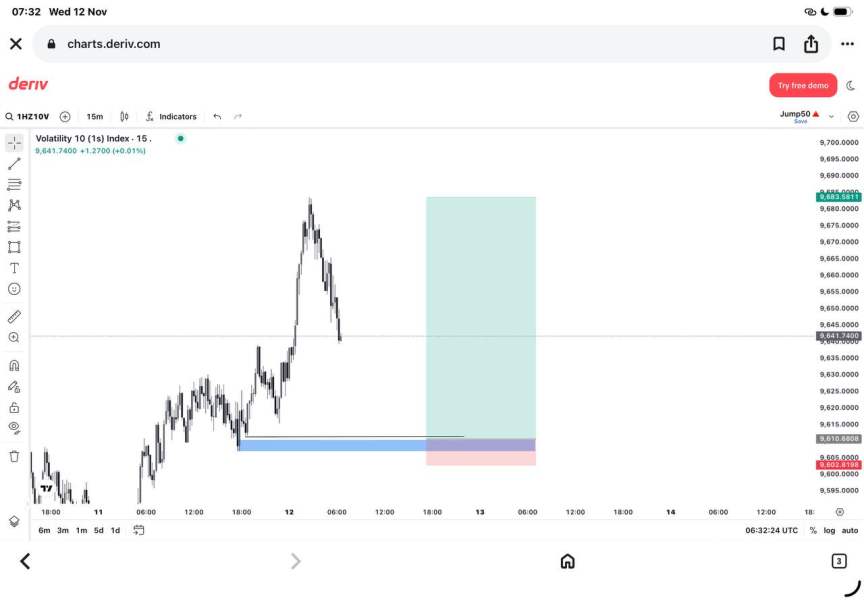Image resolution: width=864 pixels, height=600 pixels.
Task: Choose the text annotation tool
Action: (x=14, y=268)
